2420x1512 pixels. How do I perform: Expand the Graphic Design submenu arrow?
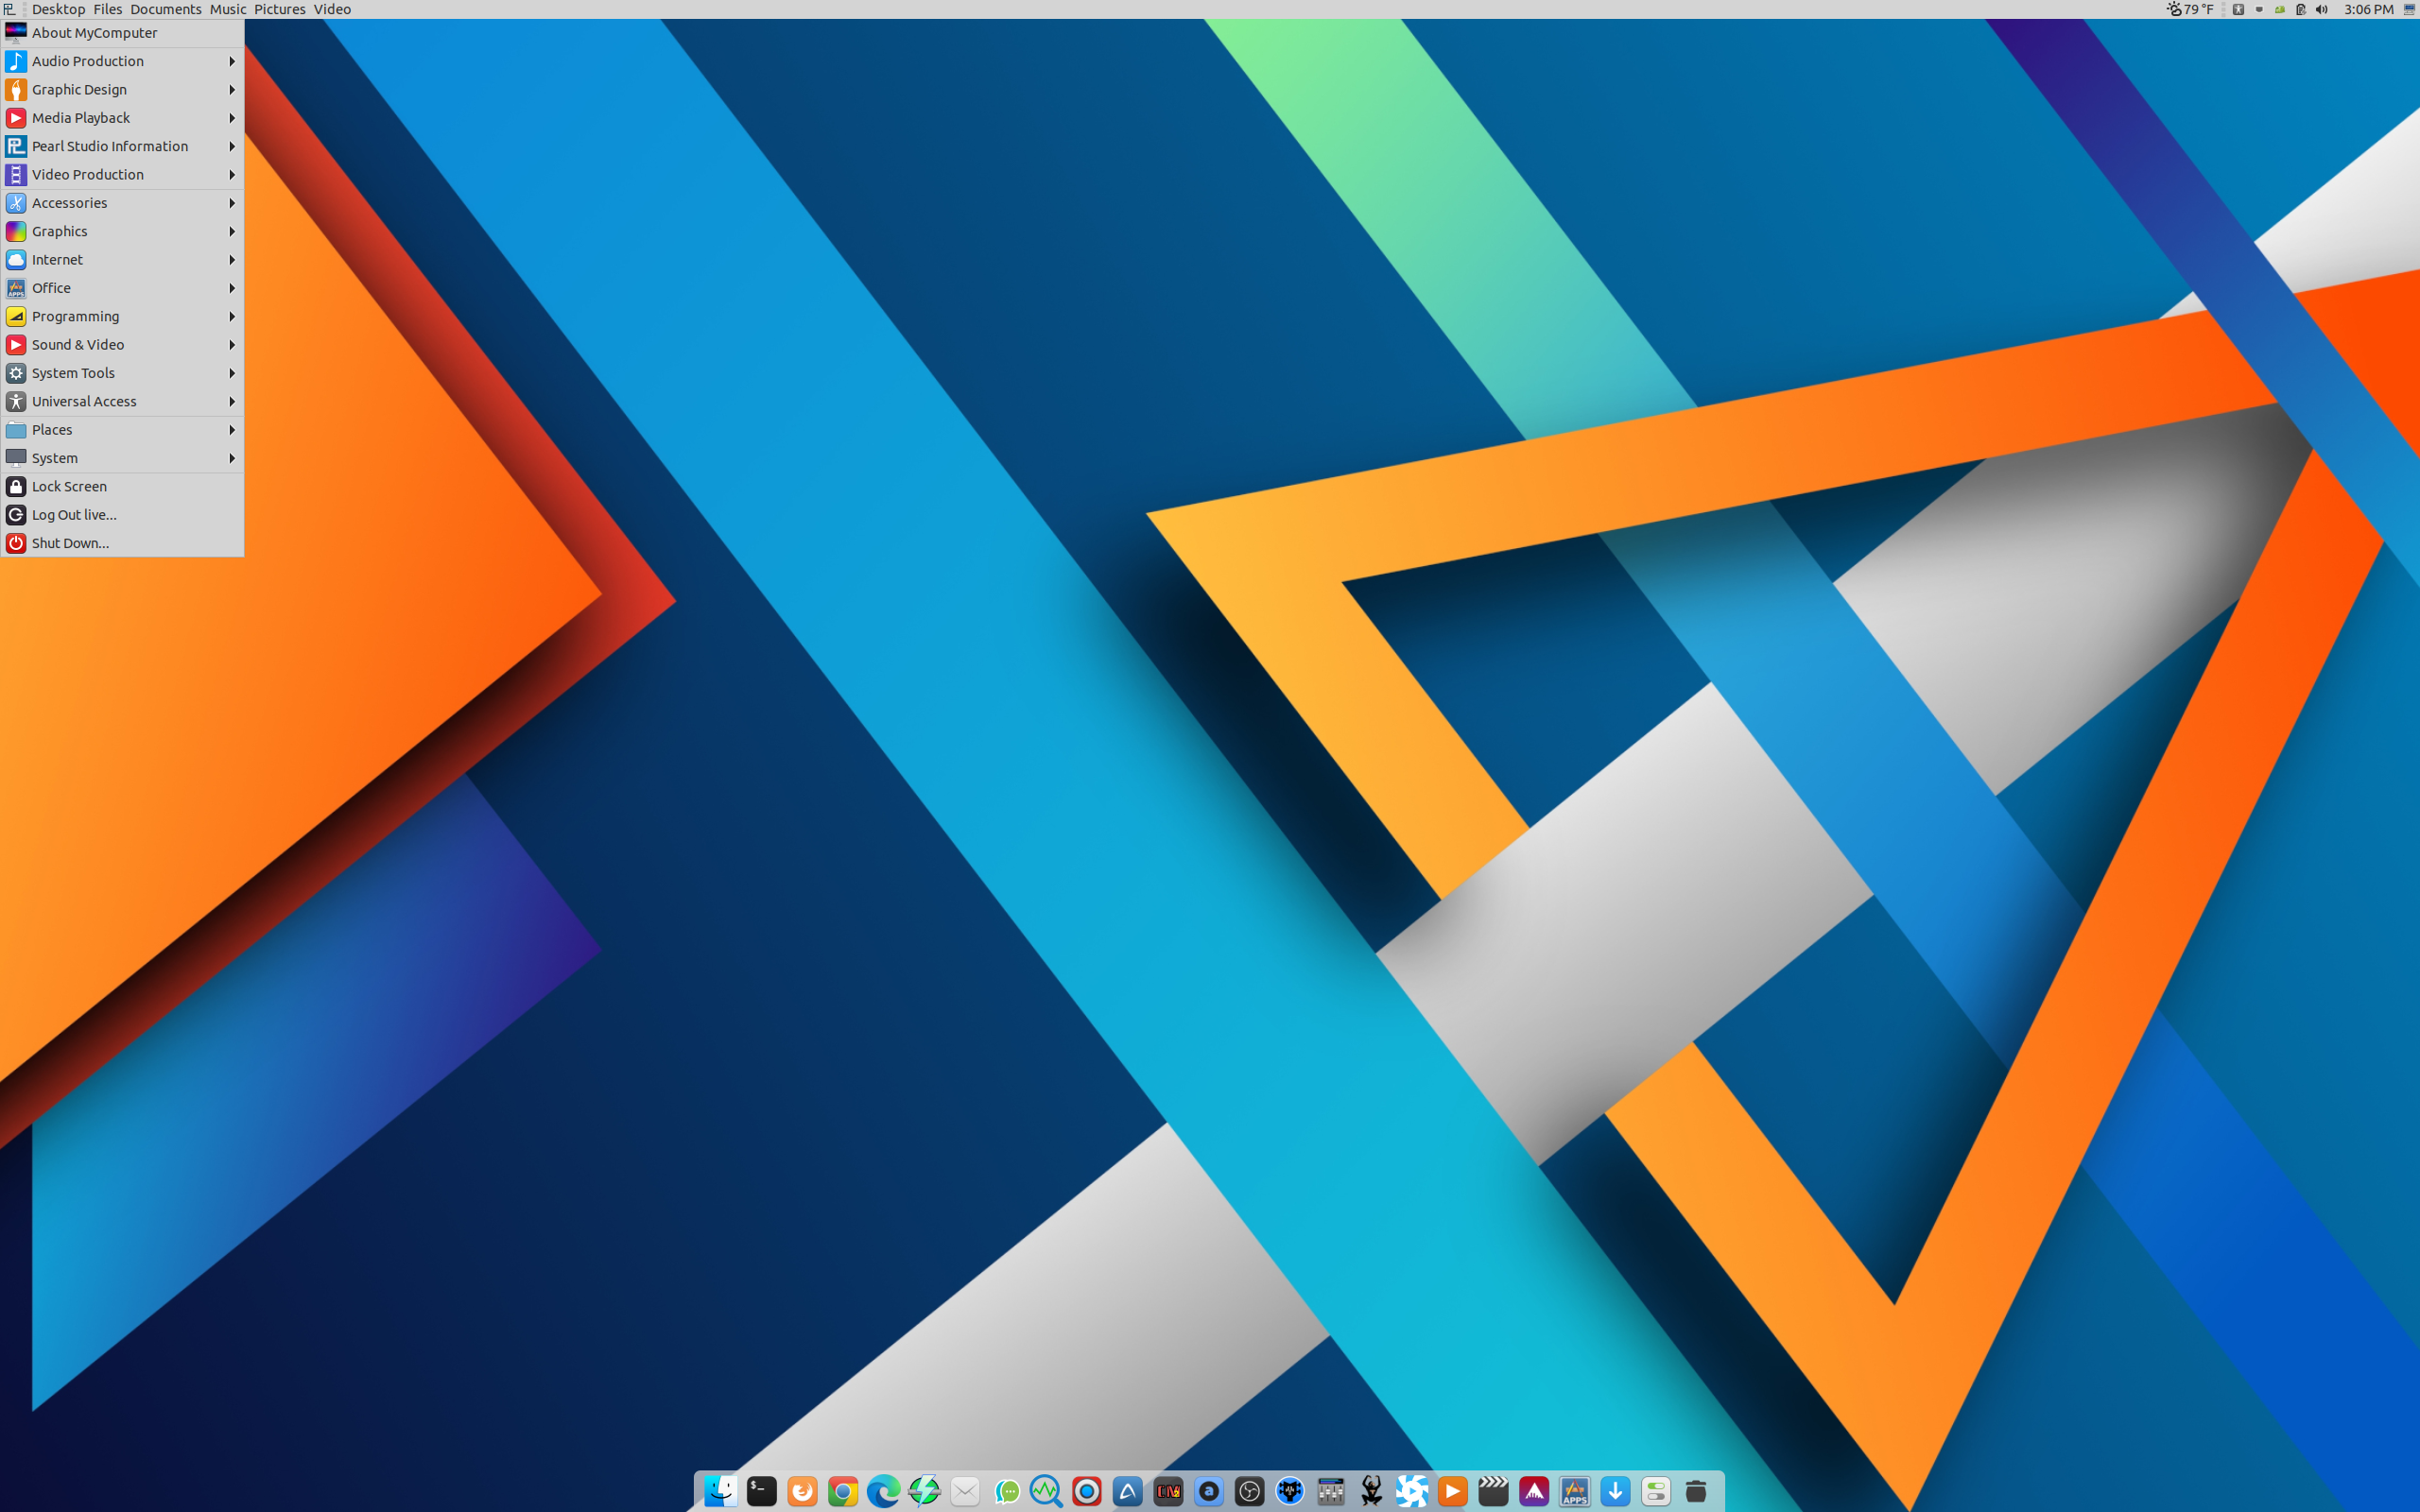[232, 89]
